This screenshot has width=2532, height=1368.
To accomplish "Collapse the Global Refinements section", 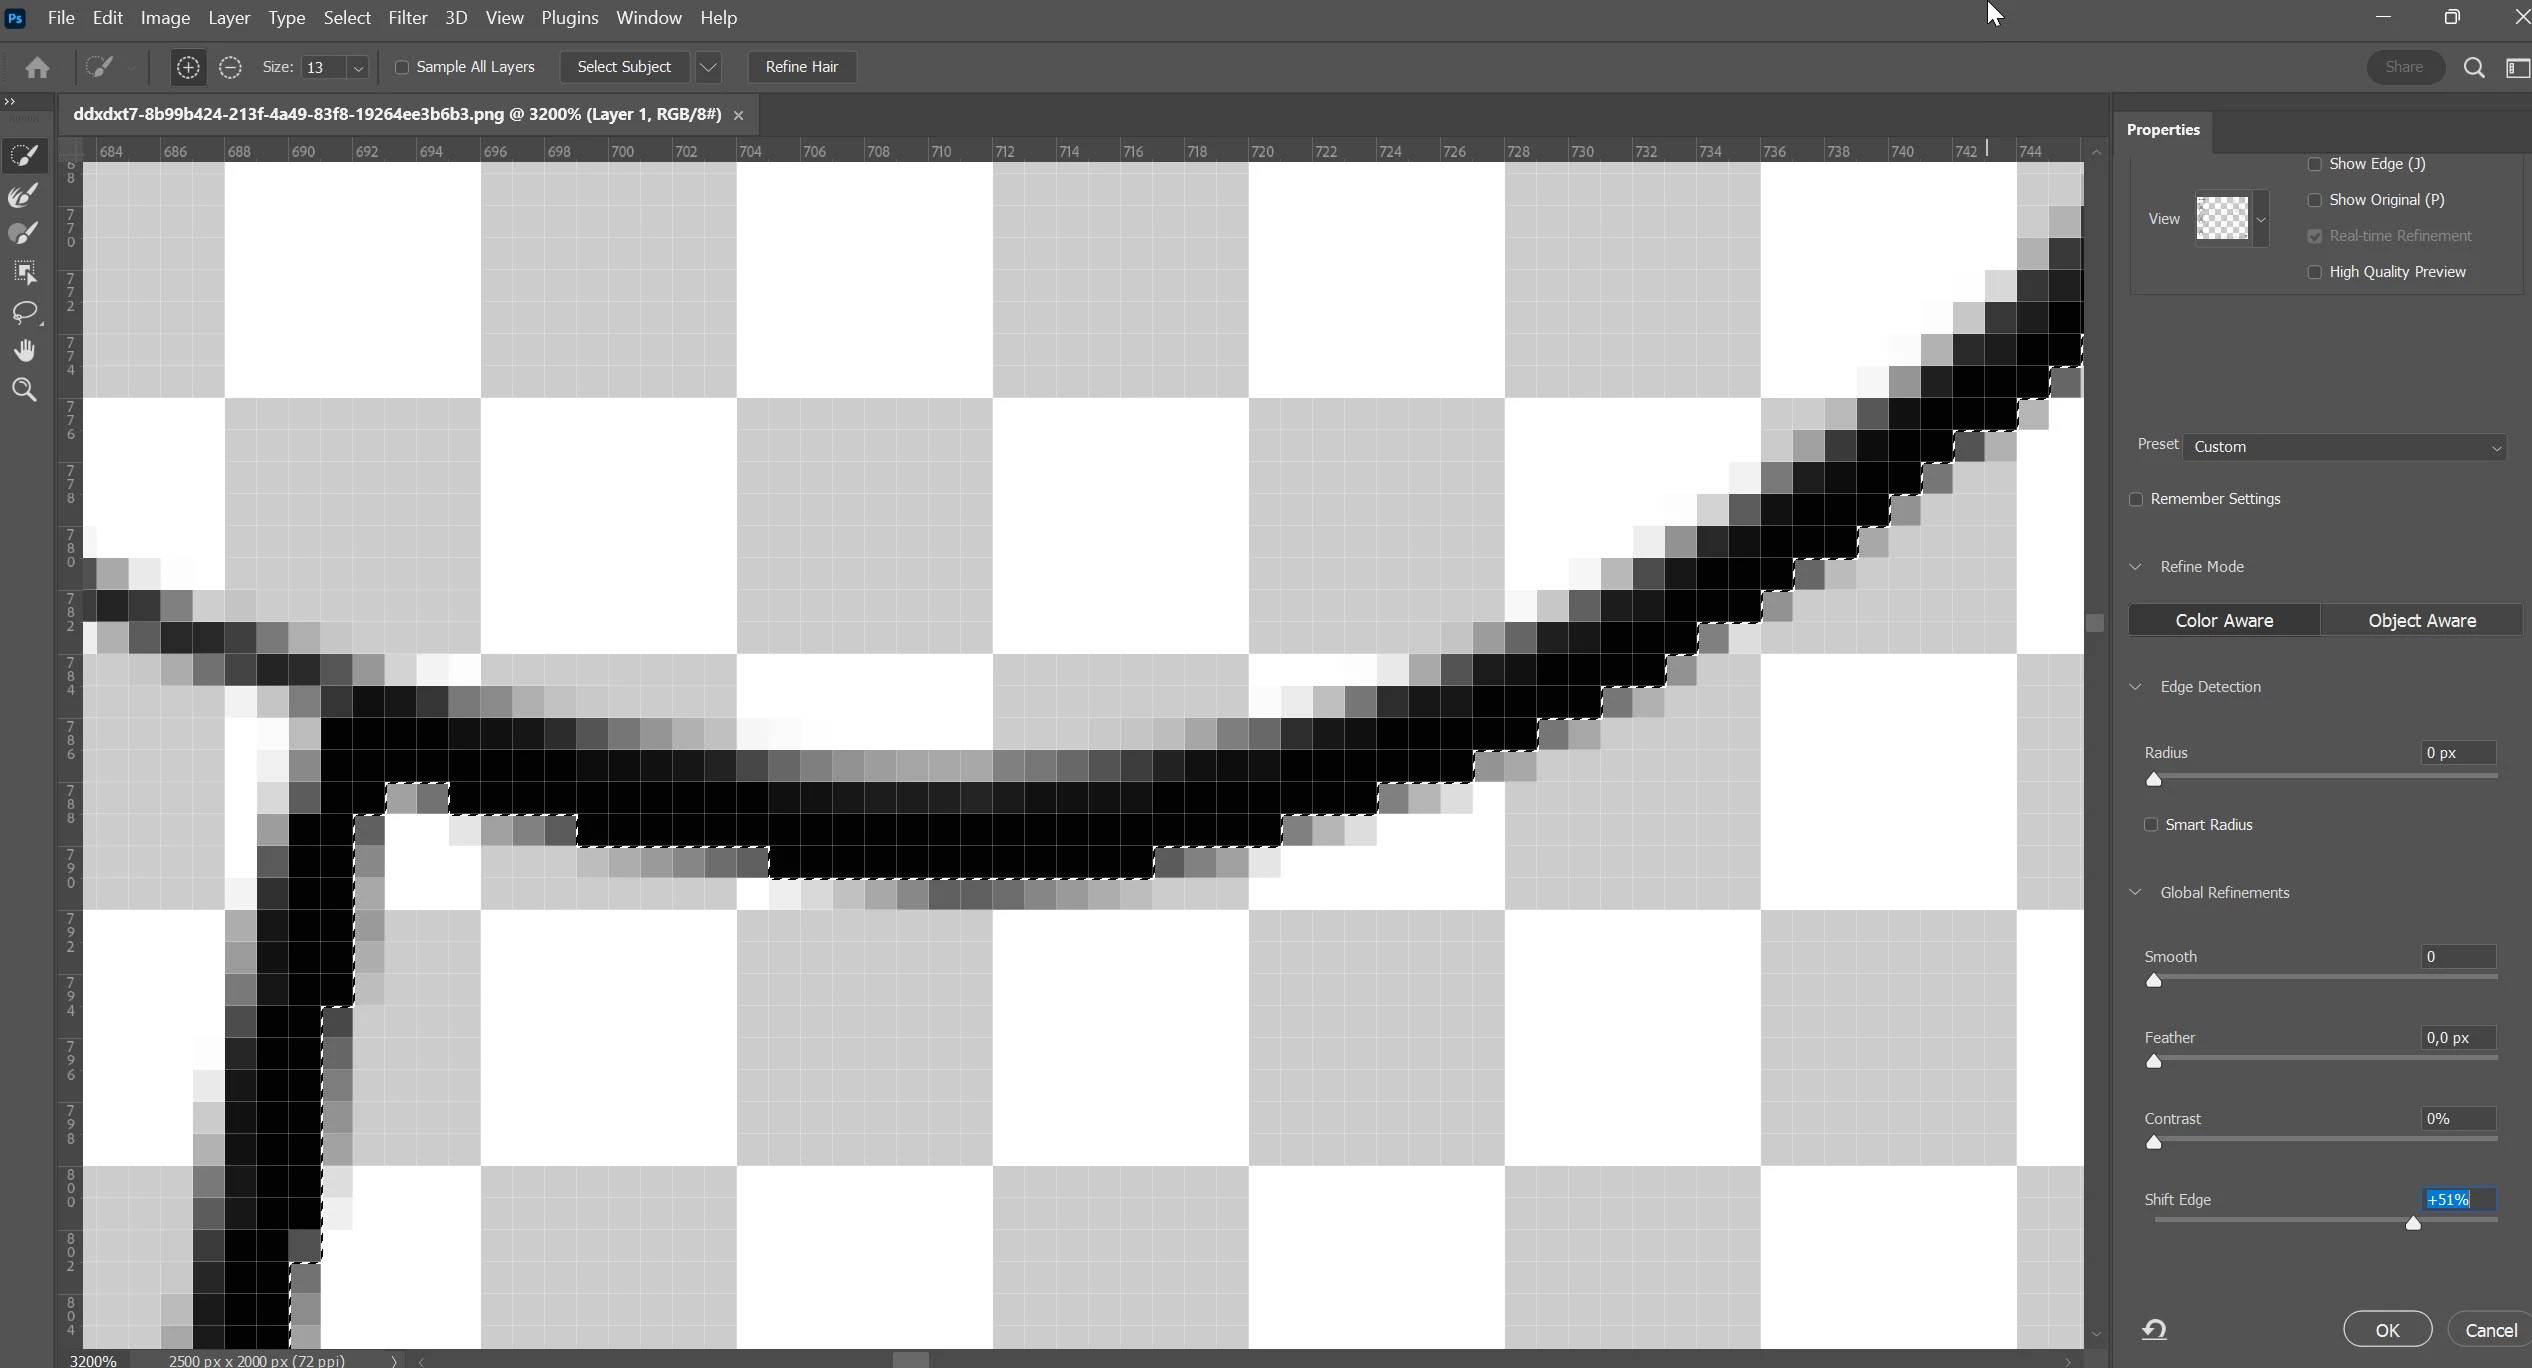I will (x=2136, y=892).
